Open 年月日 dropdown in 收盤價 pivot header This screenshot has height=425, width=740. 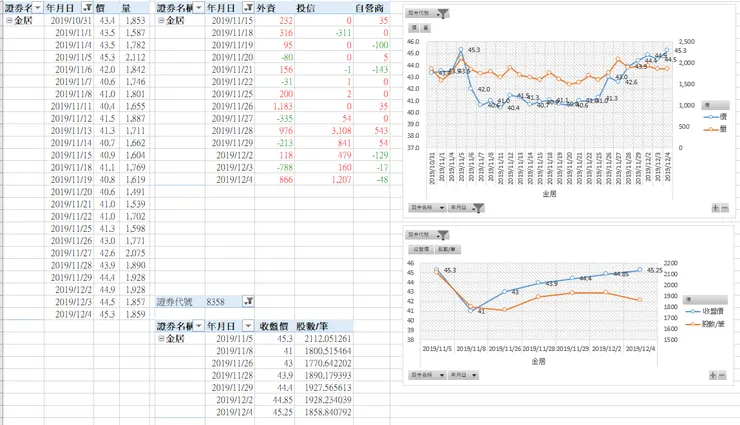pyautogui.click(x=248, y=325)
